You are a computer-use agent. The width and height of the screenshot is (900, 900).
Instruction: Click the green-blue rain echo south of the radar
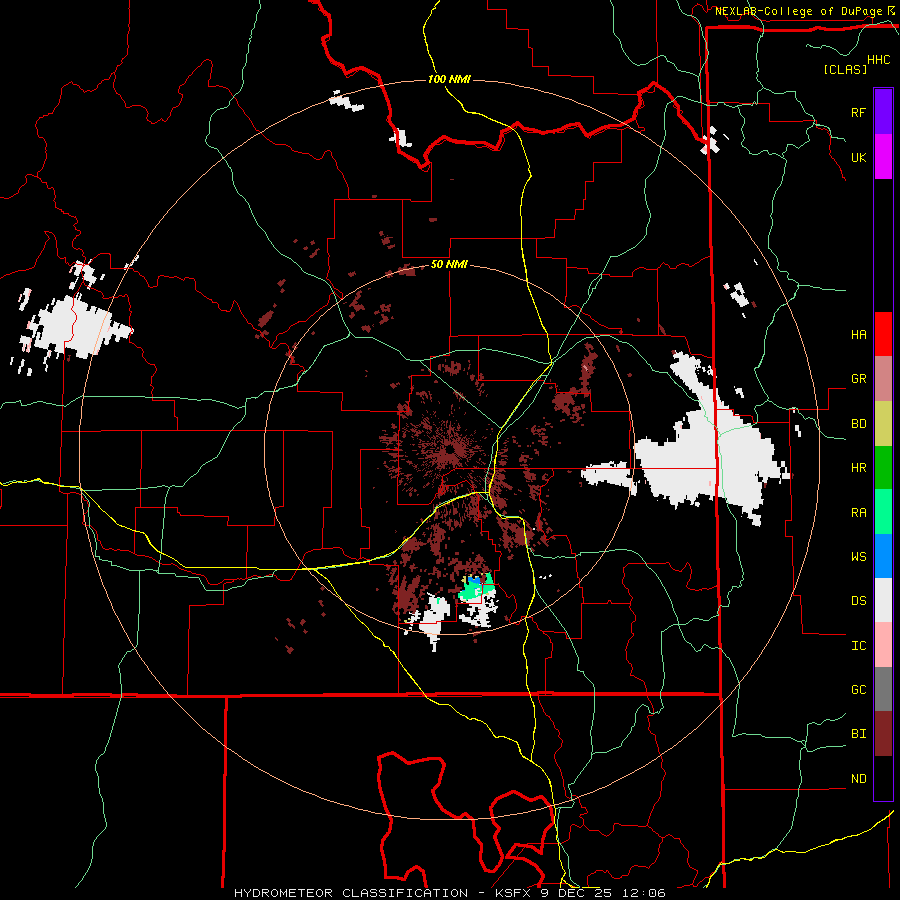[x=476, y=588]
